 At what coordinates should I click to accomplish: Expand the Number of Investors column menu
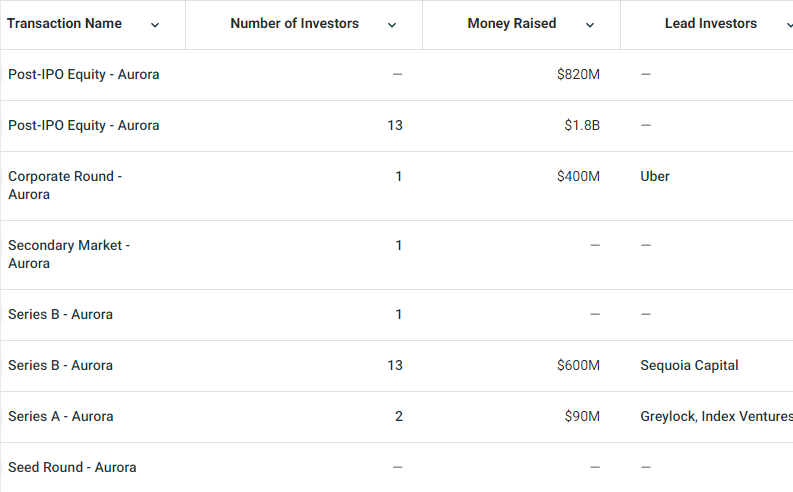pyautogui.click(x=391, y=25)
